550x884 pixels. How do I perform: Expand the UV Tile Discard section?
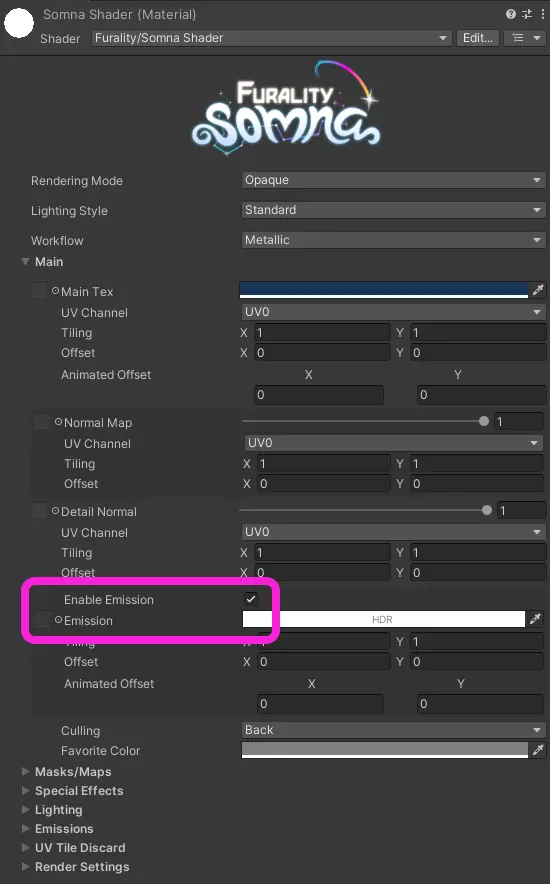pos(25,847)
